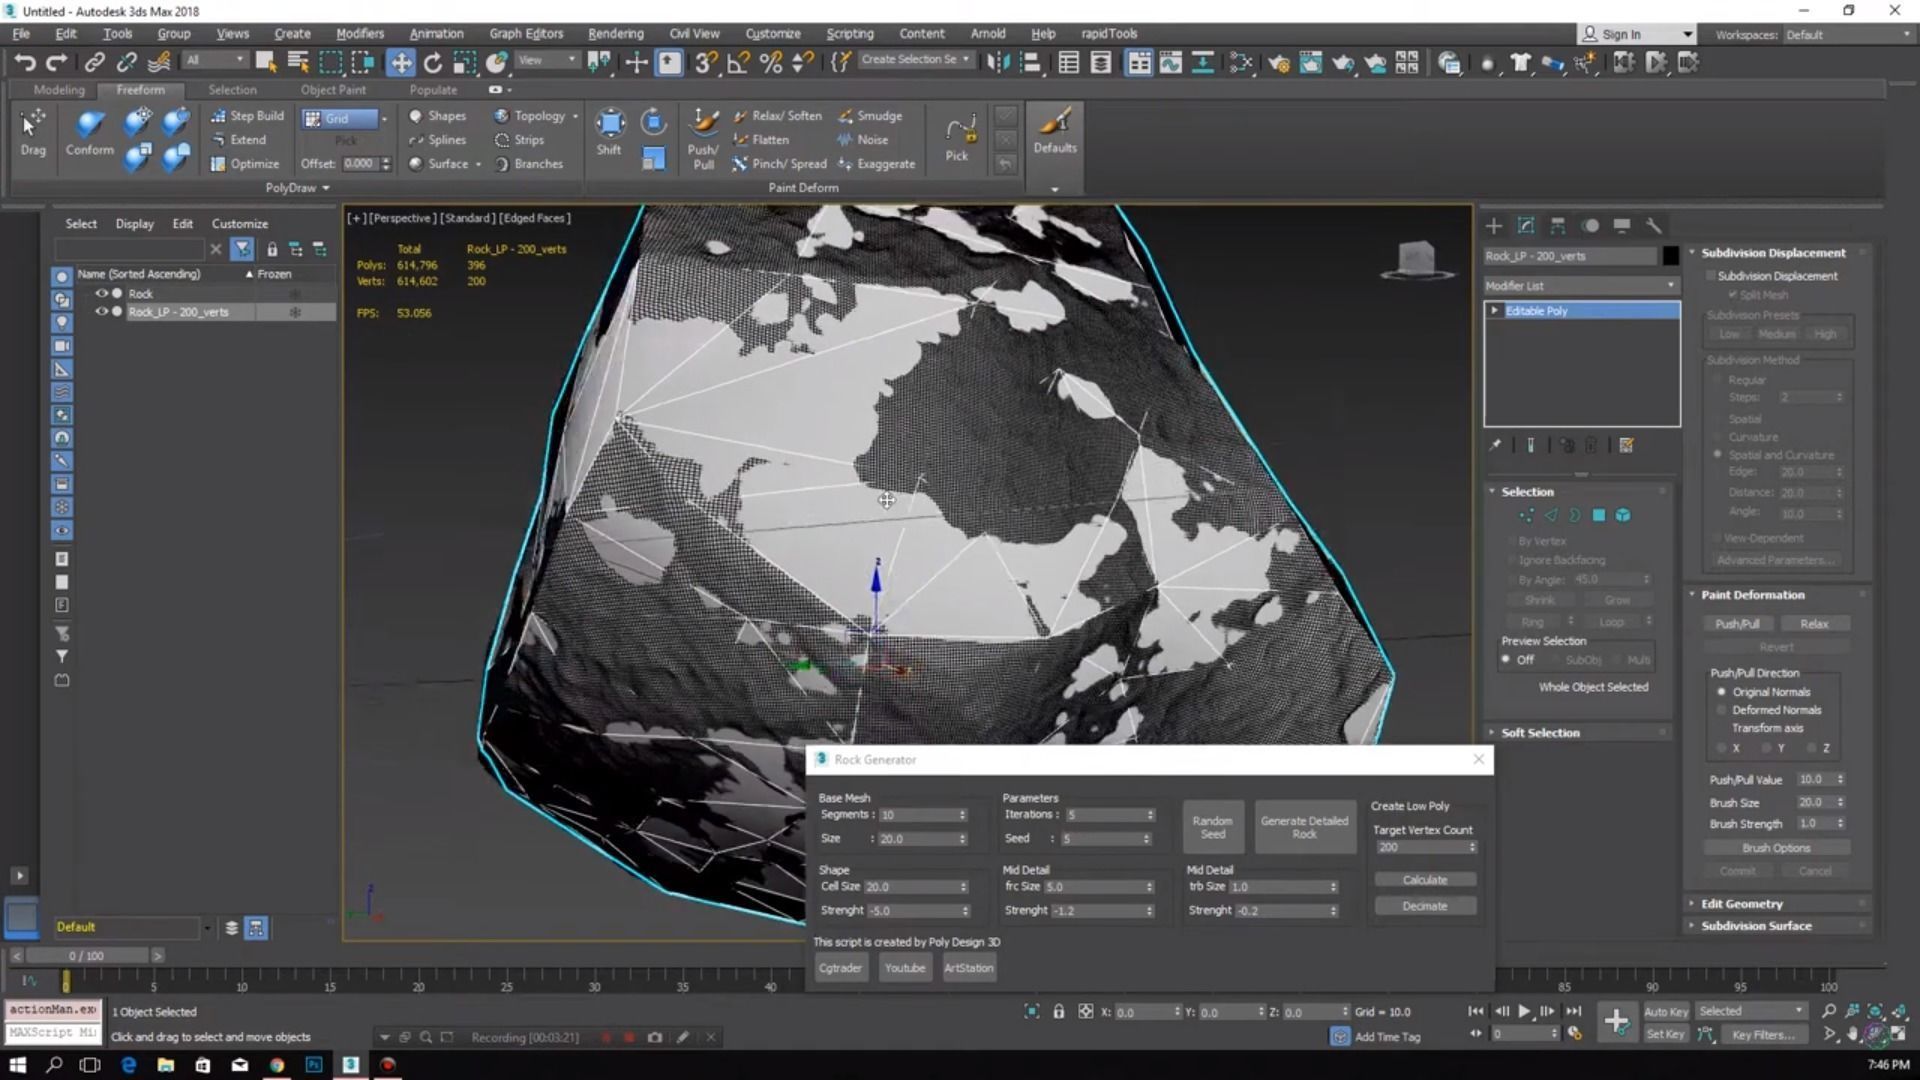Open the Rendering menu
Image resolution: width=1920 pixels, height=1080 pixels.
pos(615,33)
